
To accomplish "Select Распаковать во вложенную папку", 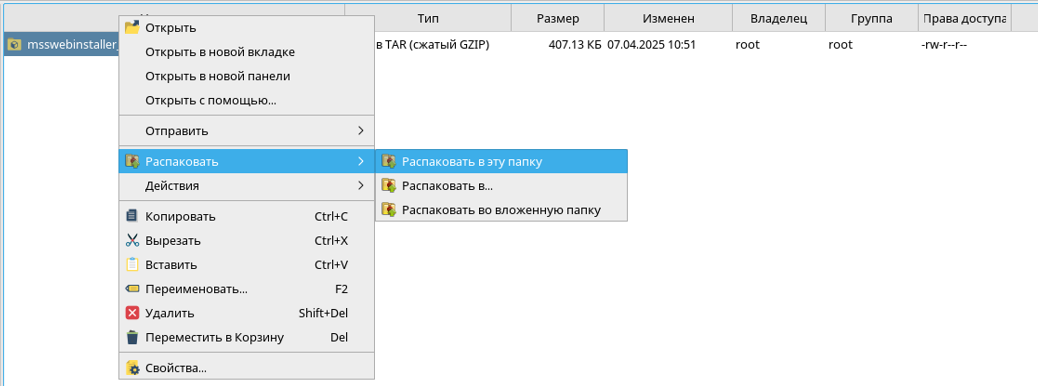I will click(501, 211).
